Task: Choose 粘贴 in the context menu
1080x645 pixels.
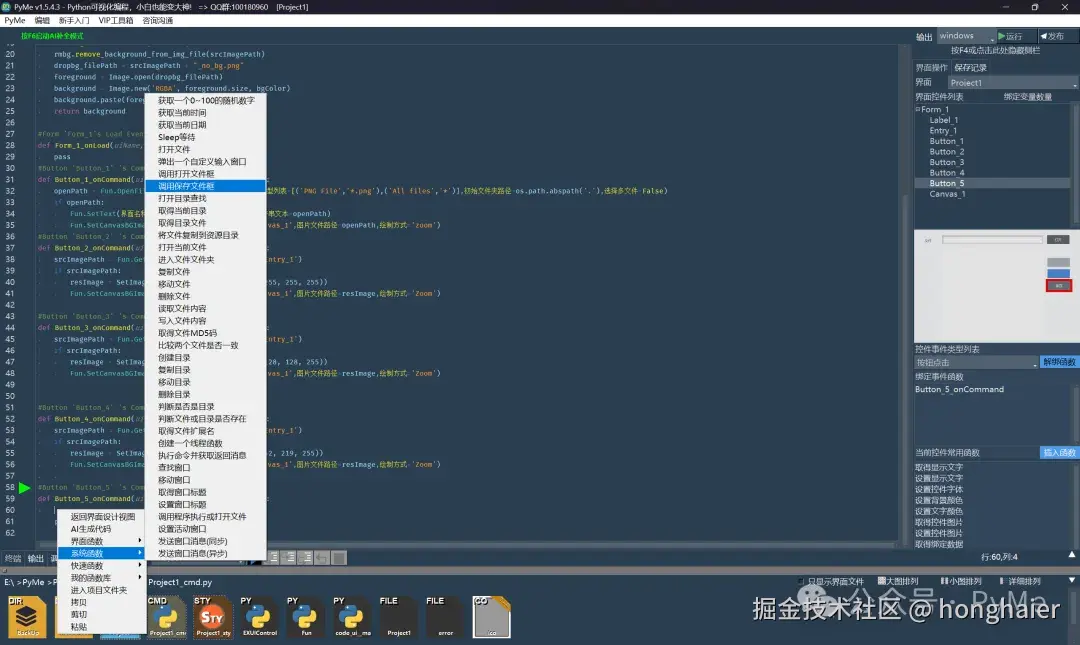Action: [101, 627]
